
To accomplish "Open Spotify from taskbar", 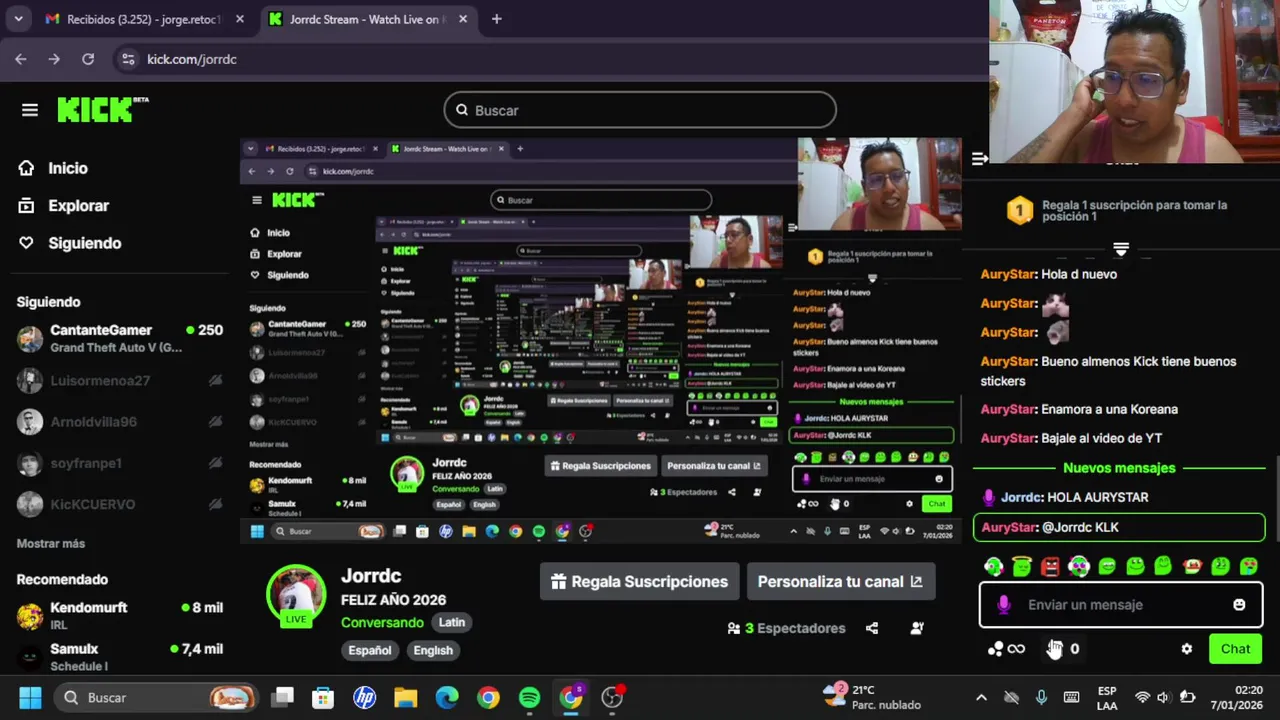I will (x=529, y=698).
